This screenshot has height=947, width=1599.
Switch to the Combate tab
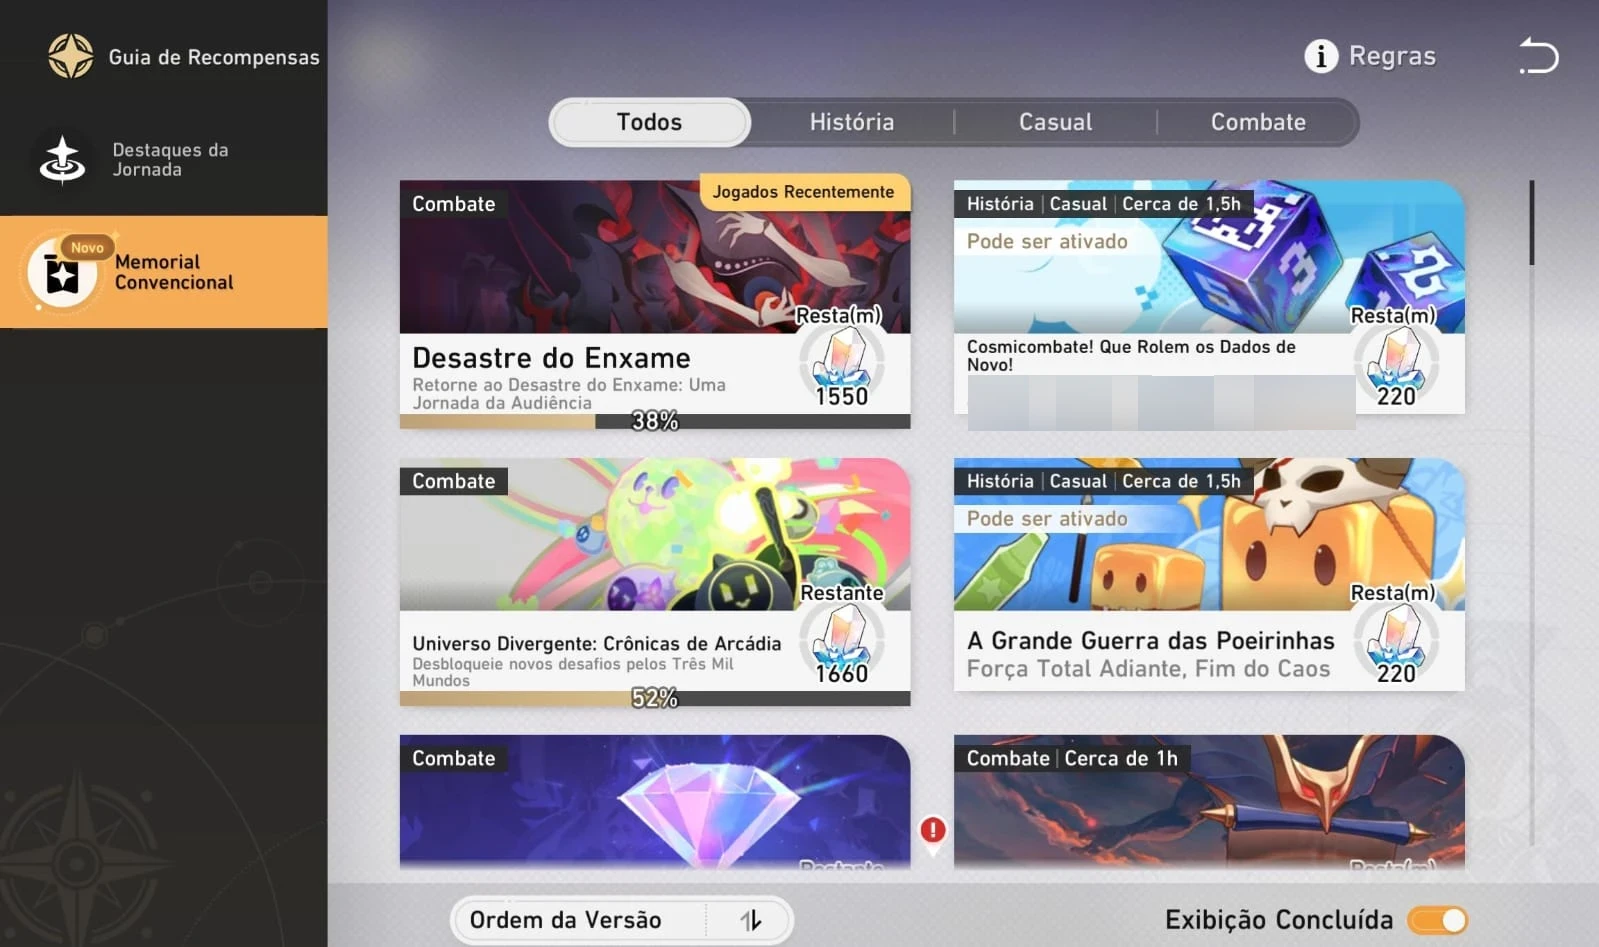click(1258, 122)
